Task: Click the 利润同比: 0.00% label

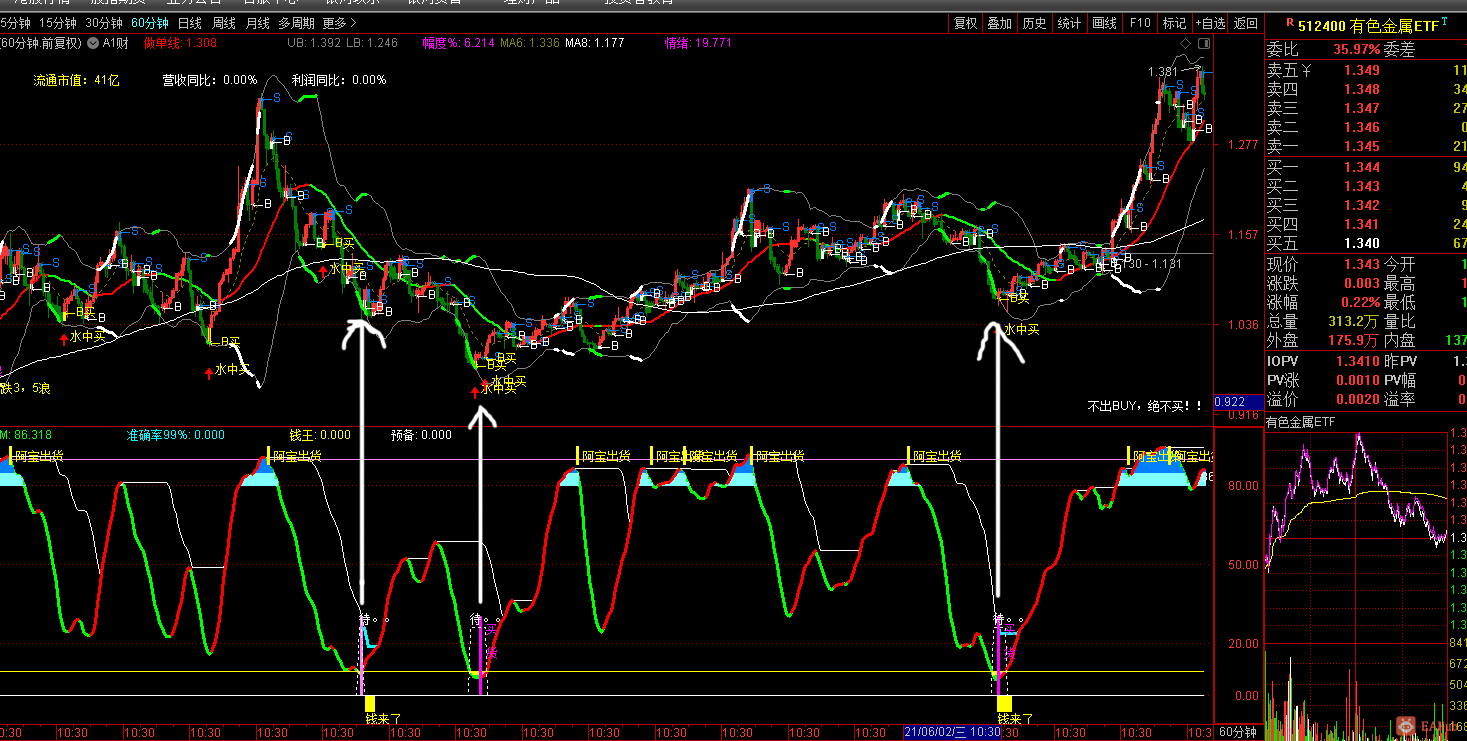Action: [x=339, y=80]
